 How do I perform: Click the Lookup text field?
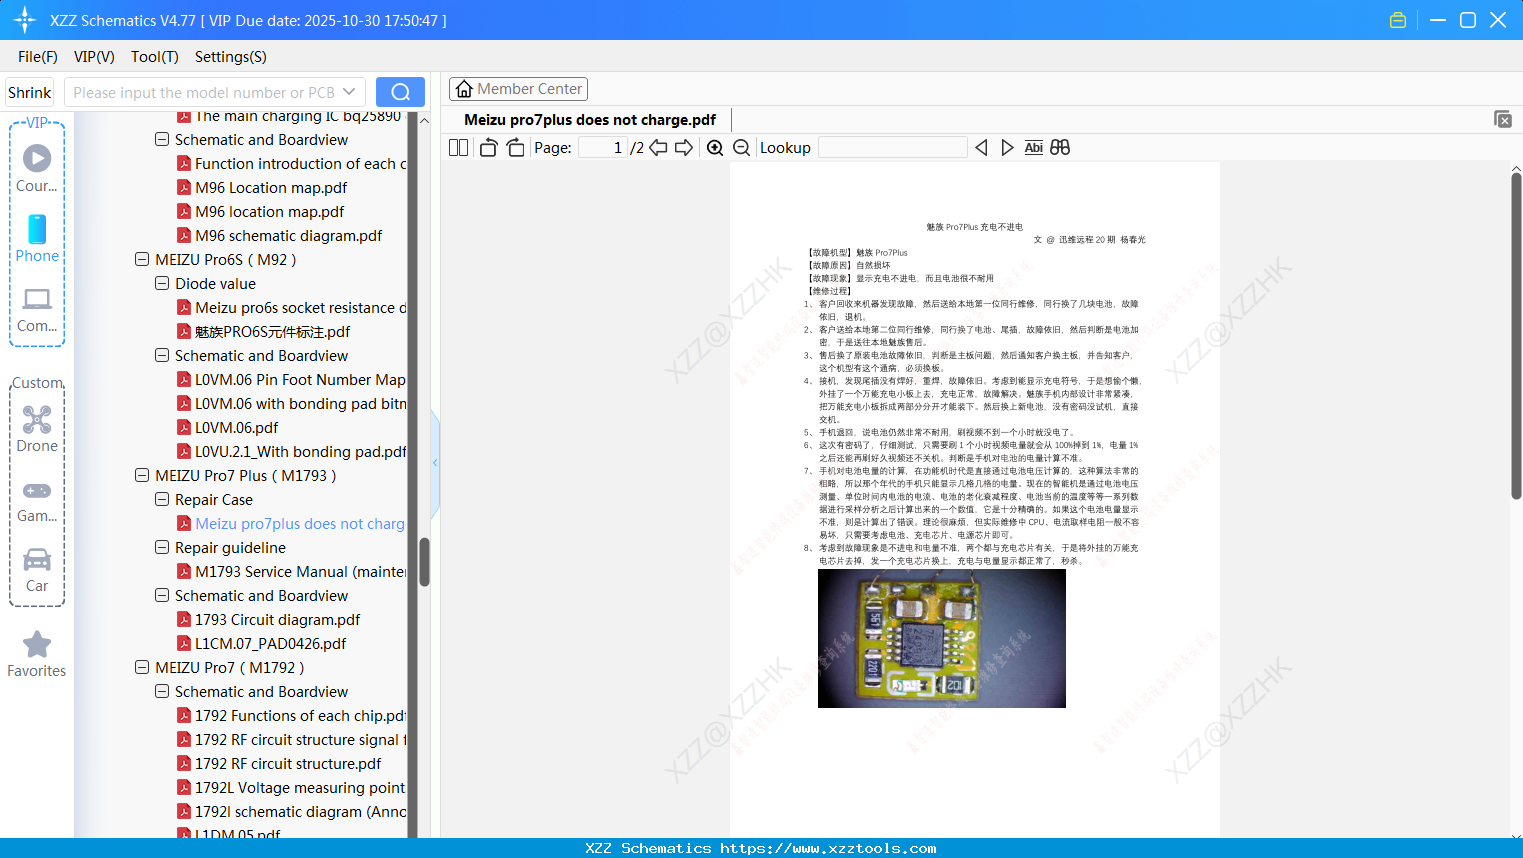(x=893, y=148)
